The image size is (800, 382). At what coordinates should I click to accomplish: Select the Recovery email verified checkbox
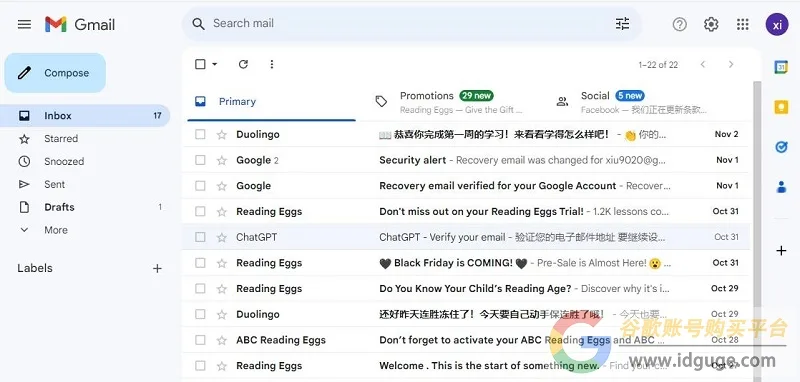tap(200, 186)
